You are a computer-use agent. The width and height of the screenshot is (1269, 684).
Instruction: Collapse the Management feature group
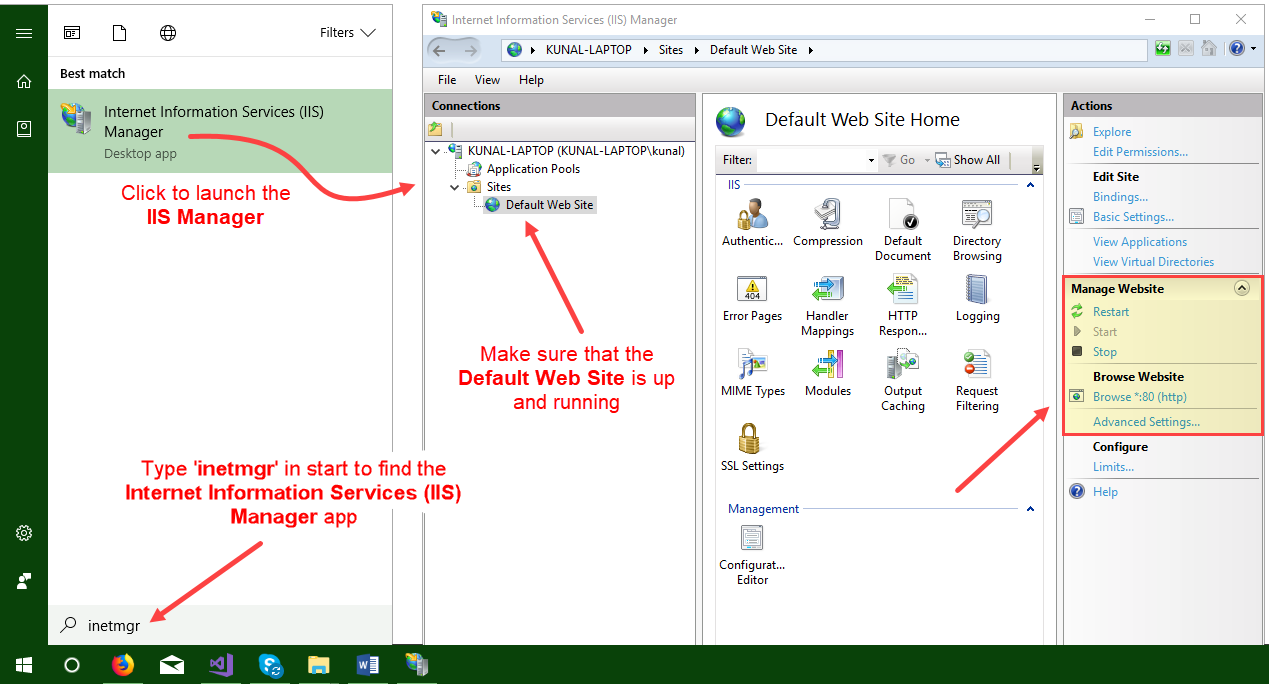pyautogui.click(x=1030, y=509)
